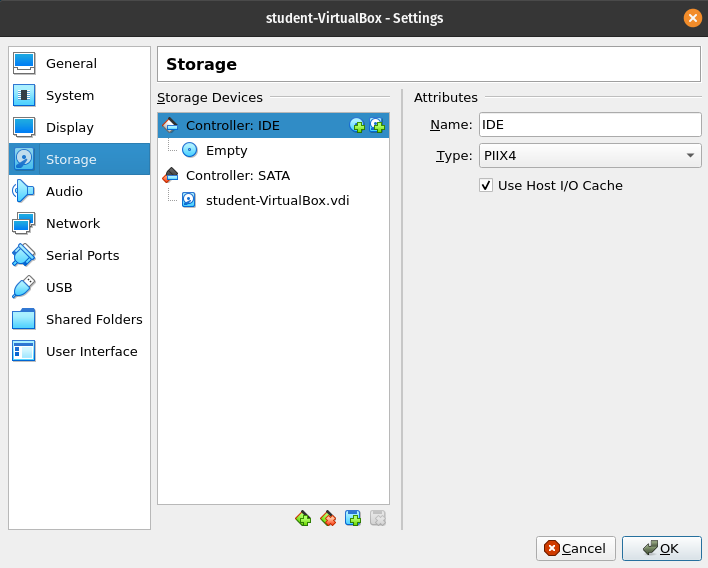Select the student-VirtualBox.vdi disk
Image resolution: width=708 pixels, height=568 pixels.
point(277,200)
